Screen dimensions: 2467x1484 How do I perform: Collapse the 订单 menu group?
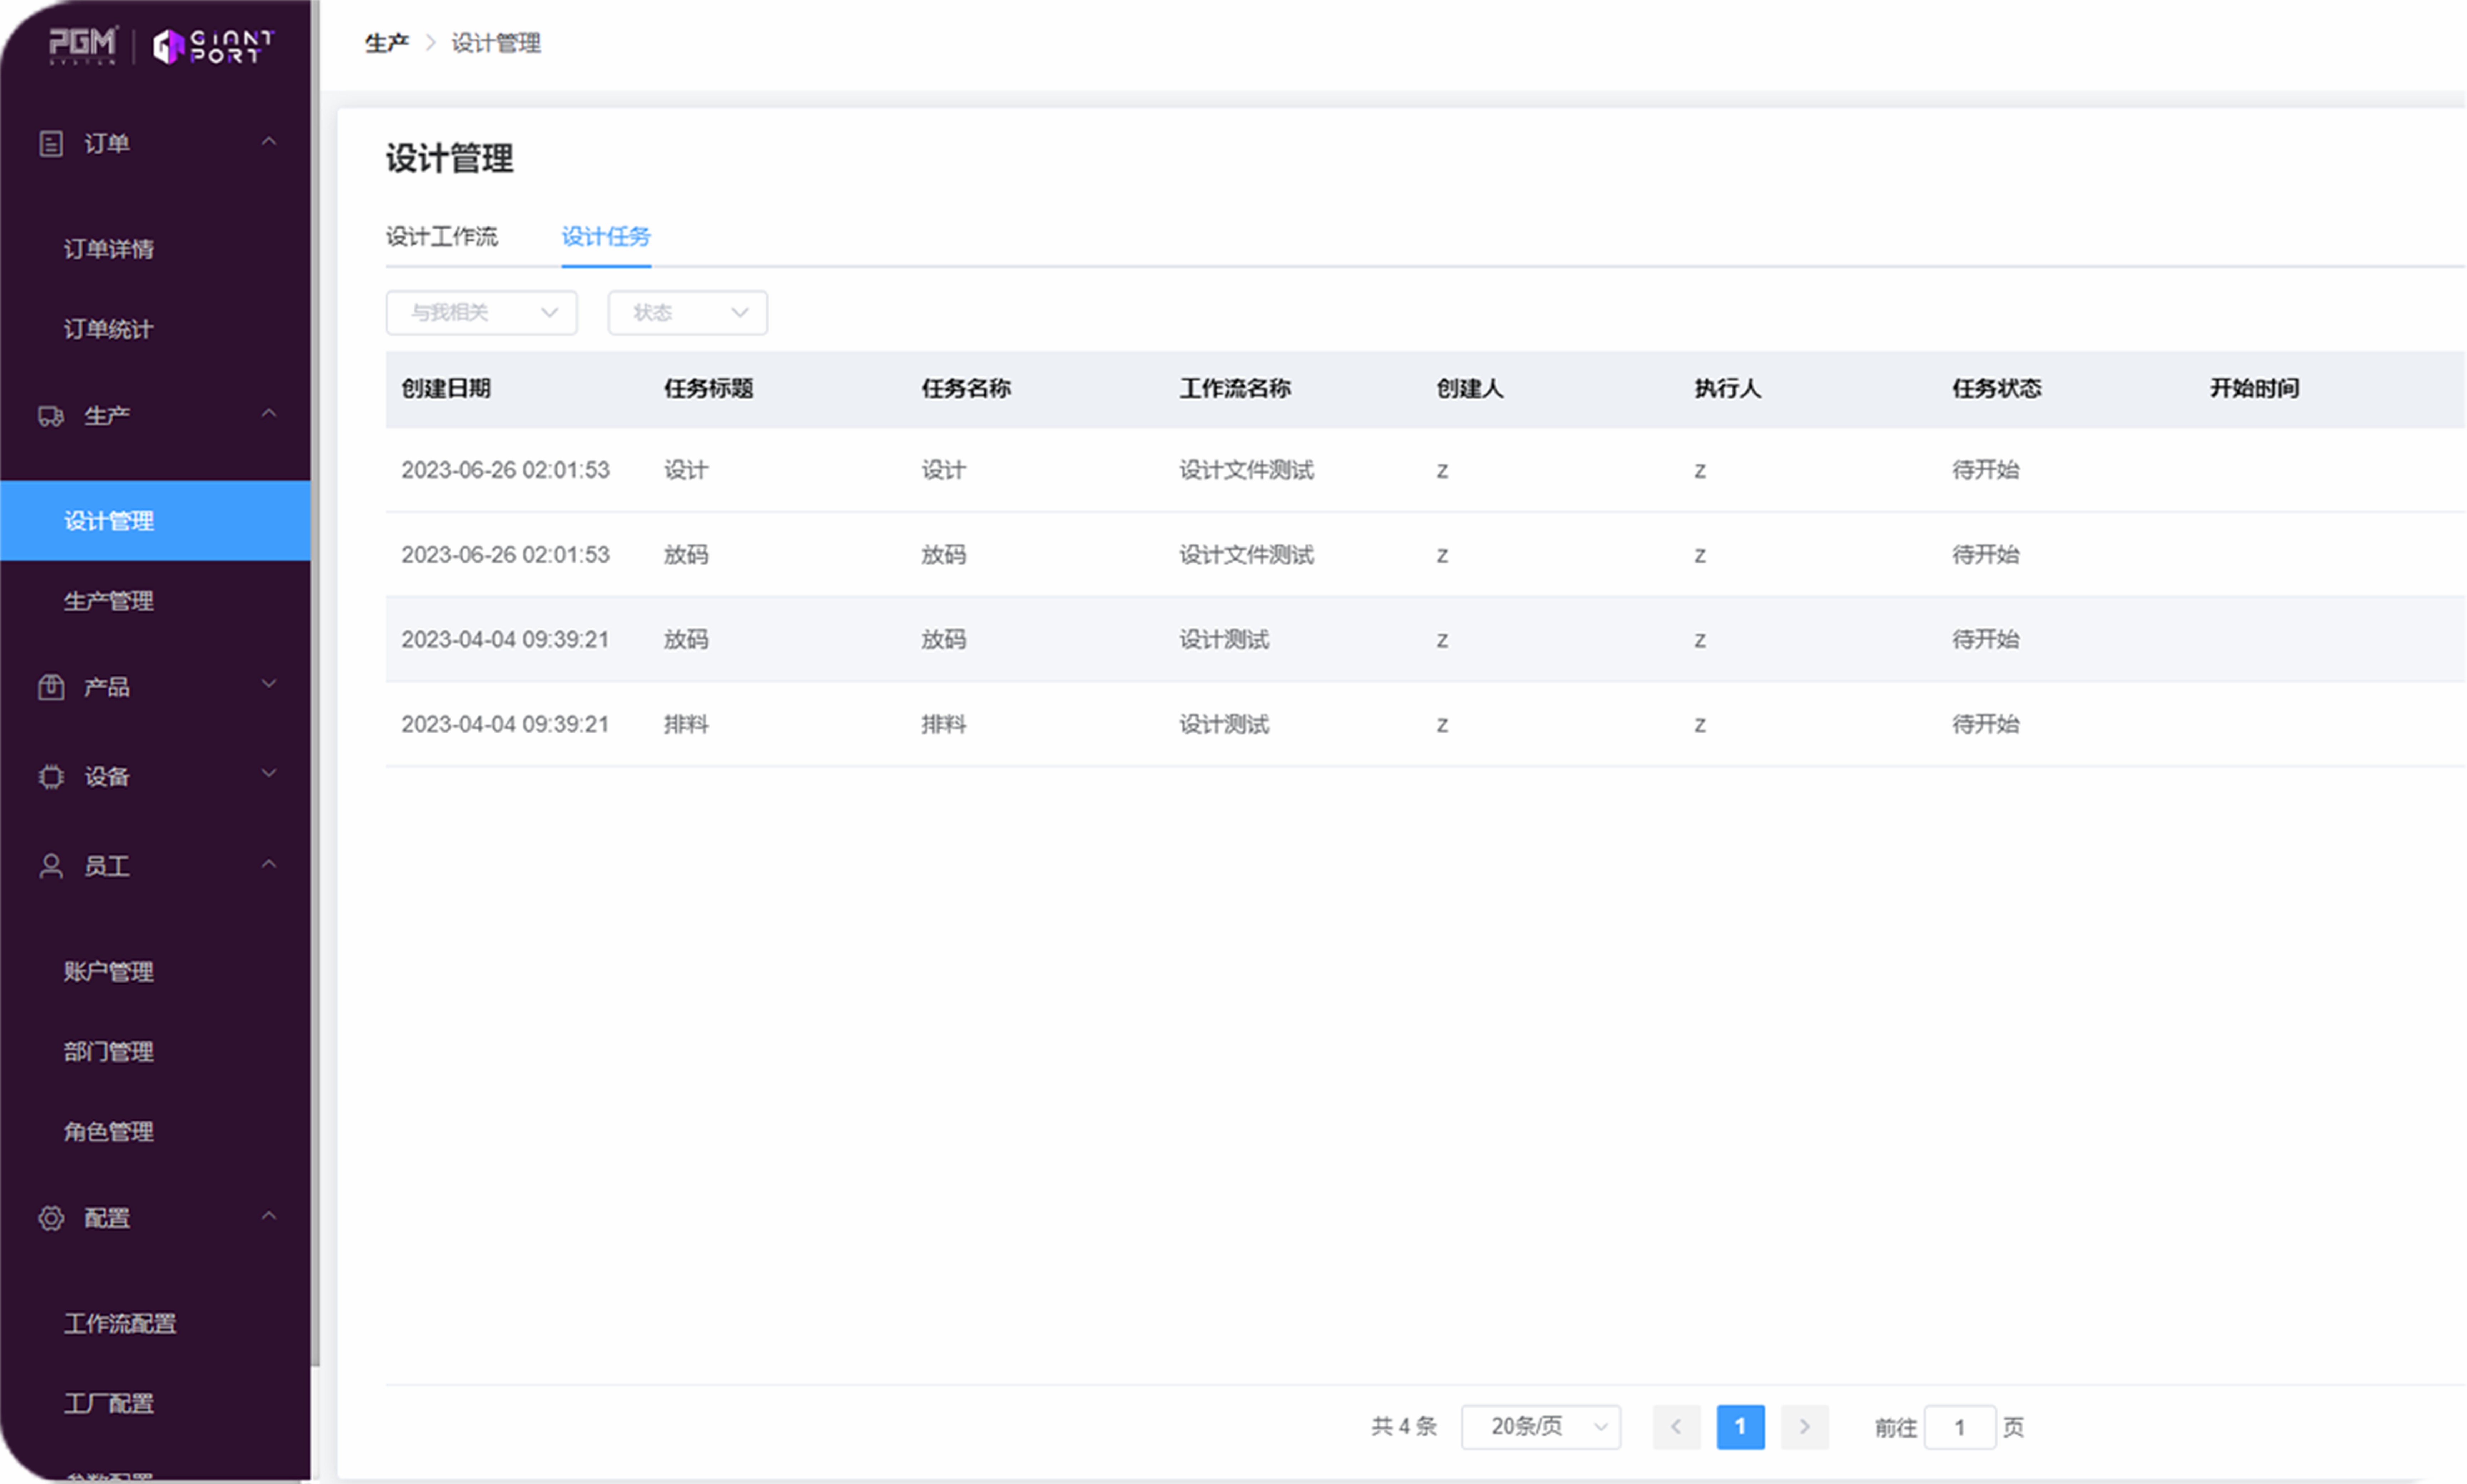tap(269, 142)
